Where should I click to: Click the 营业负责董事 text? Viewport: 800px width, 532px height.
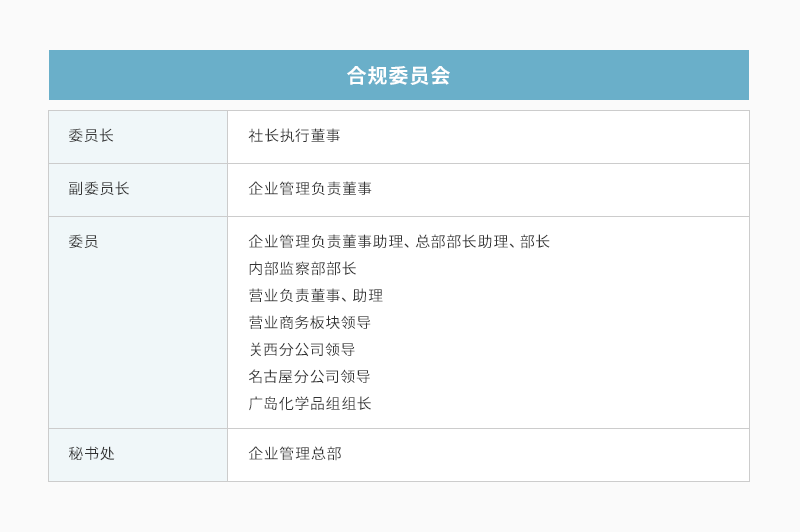pos(294,296)
